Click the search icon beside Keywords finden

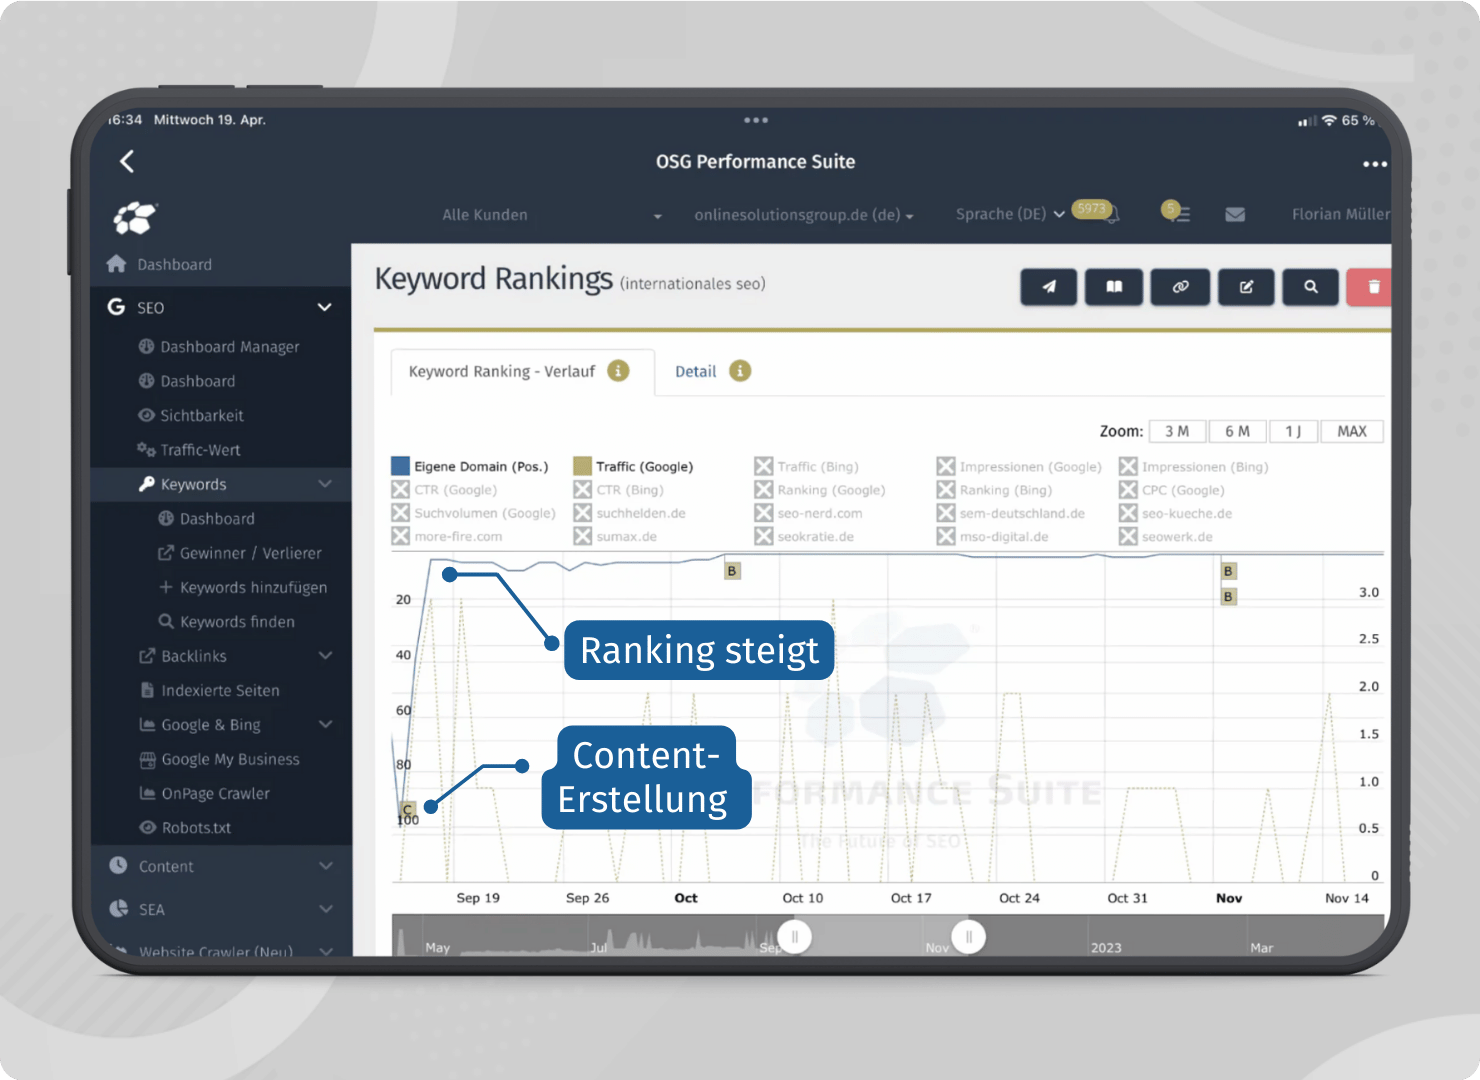pyautogui.click(x=166, y=621)
